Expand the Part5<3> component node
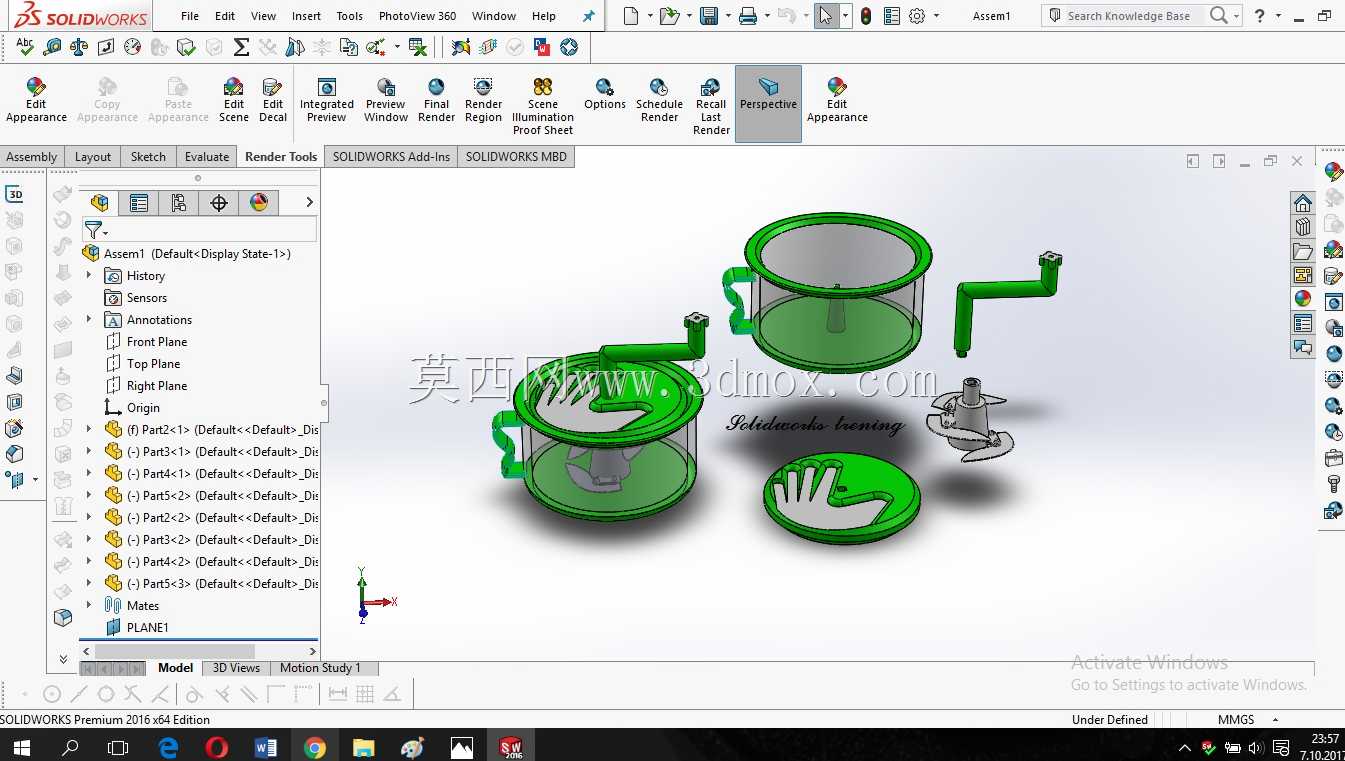This screenshot has width=1345, height=761. [x=89, y=584]
